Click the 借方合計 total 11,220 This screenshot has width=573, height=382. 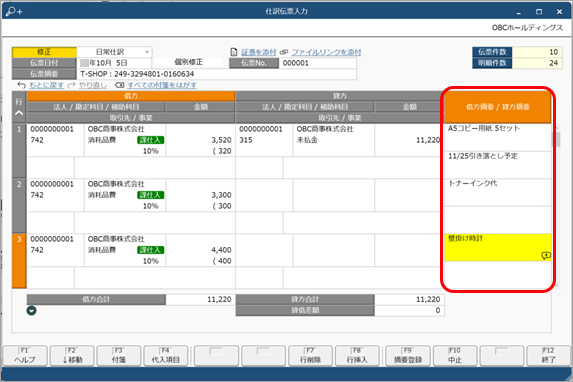pos(200,299)
